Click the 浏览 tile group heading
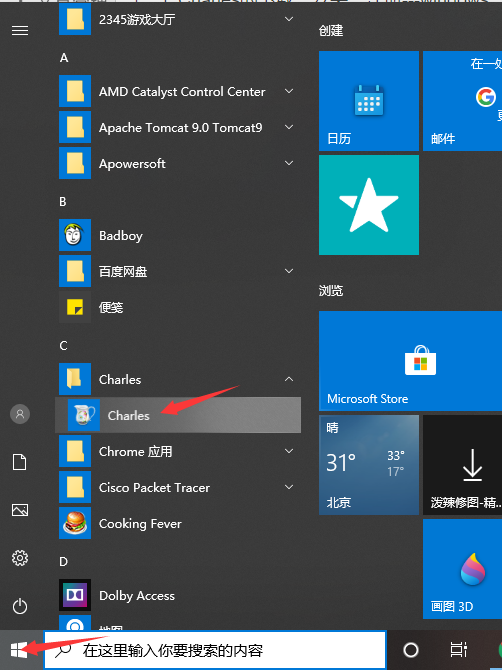502x670 pixels. pyautogui.click(x=331, y=291)
